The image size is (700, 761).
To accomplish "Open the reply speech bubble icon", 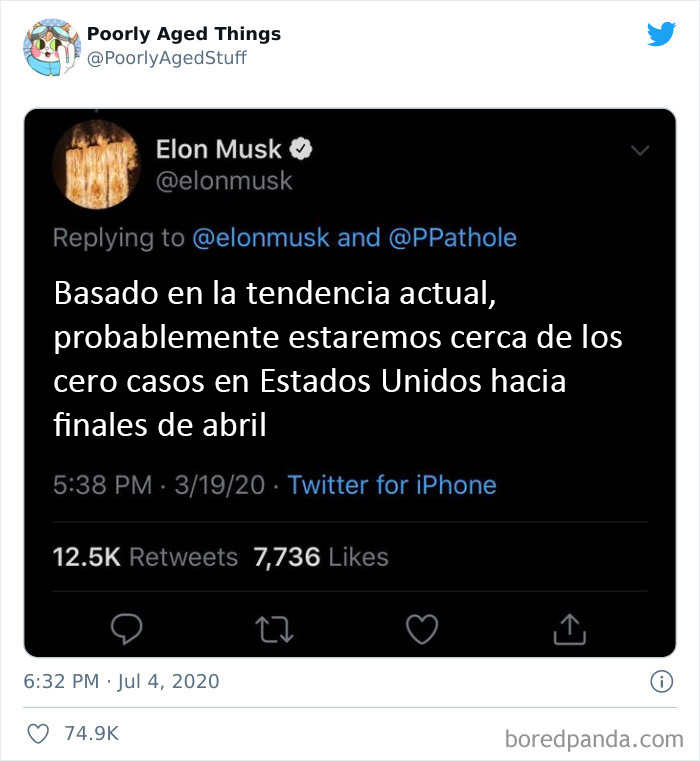I will coord(127,629).
